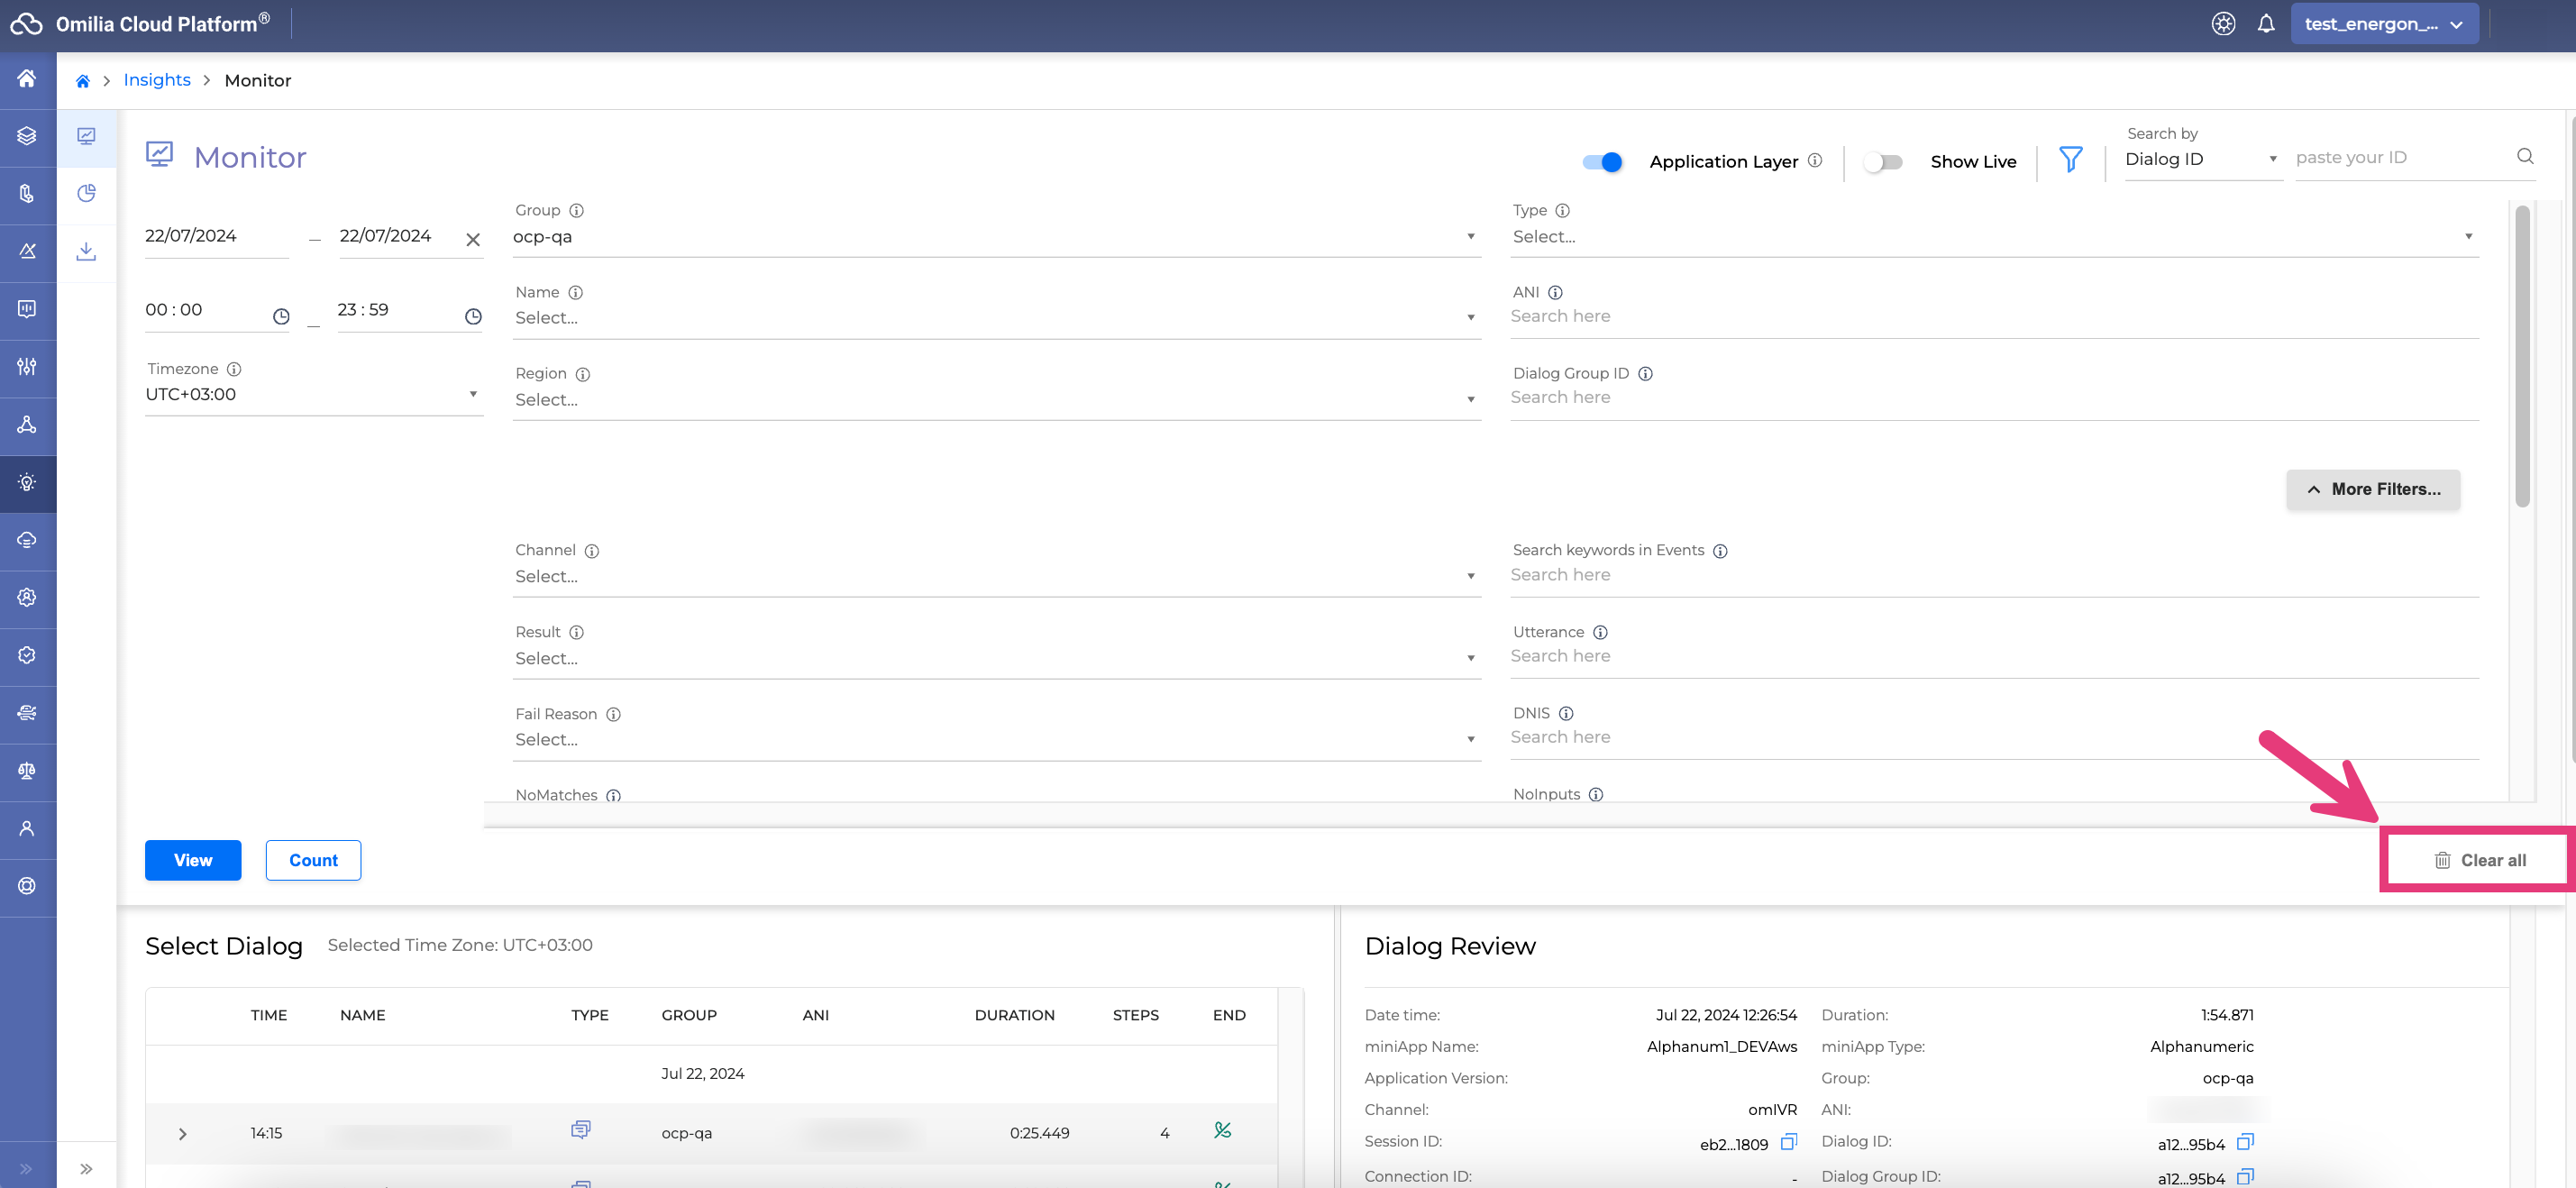Toggle the Application Layer switch
The height and width of the screenshot is (1188, 2576).
(x=1602, y=162)
